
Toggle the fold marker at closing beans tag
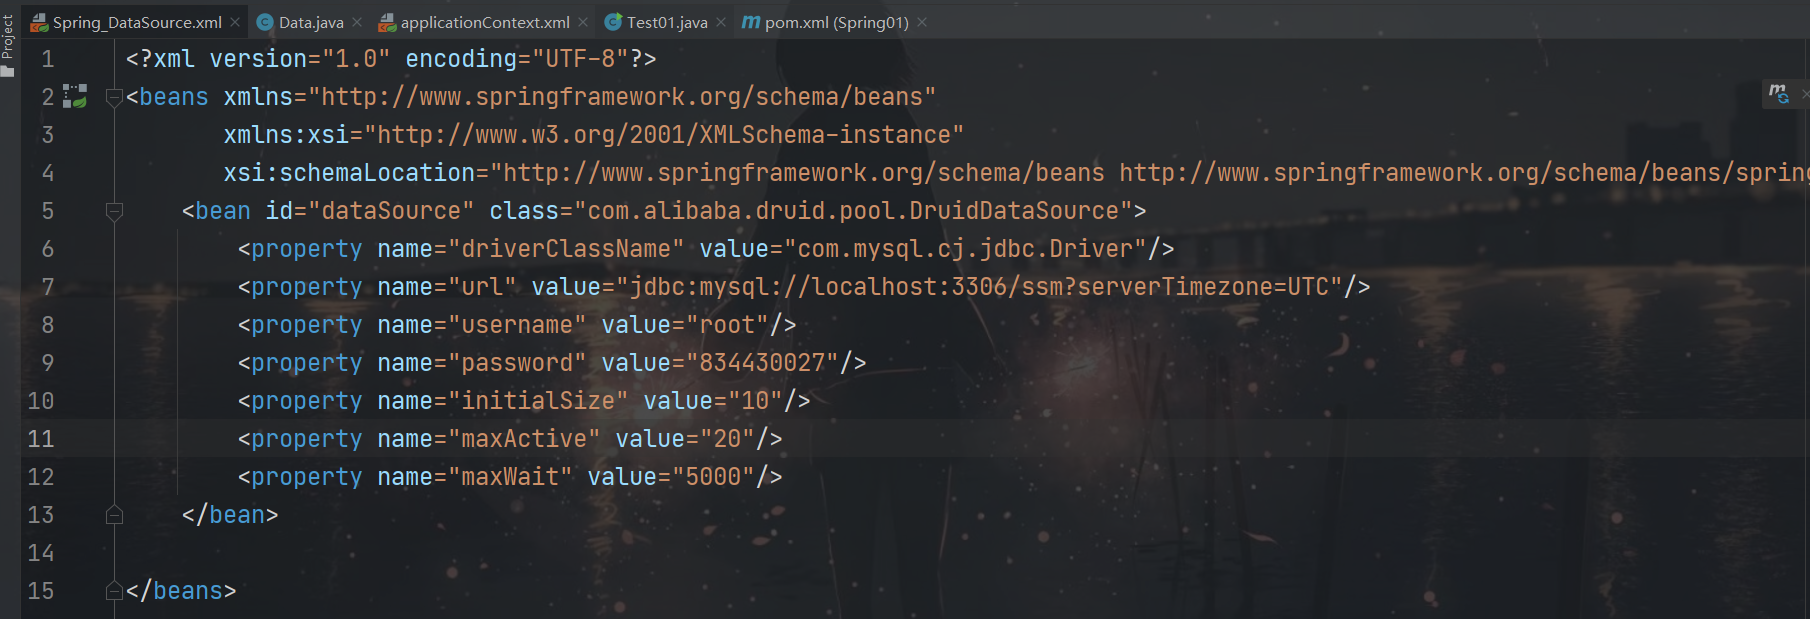(114, 591)
